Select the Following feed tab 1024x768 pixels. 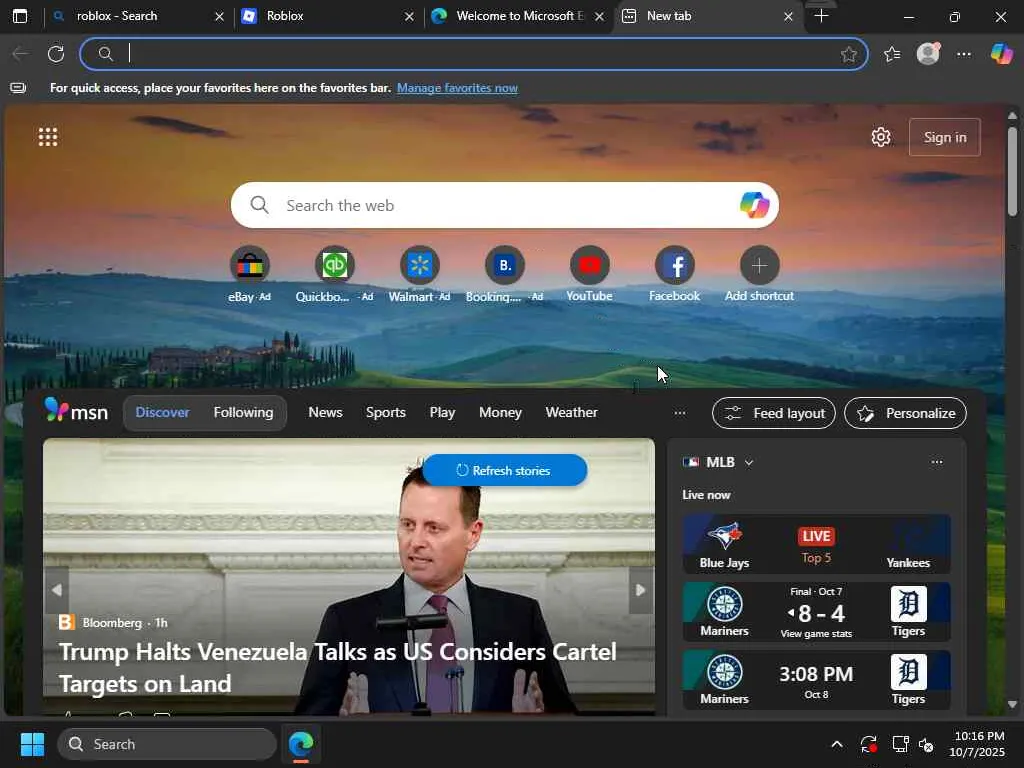[243, 412]
